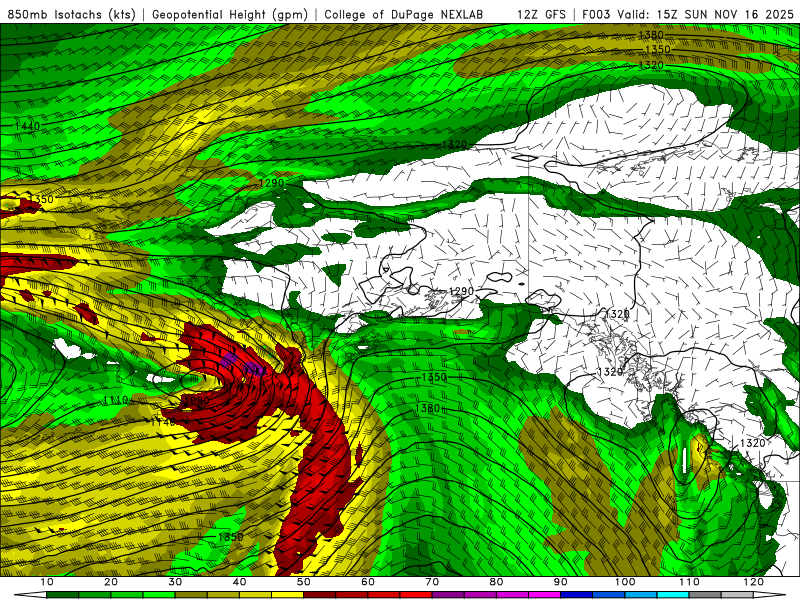Click the 20 knot colorbar label
The height and width of the screenshot is (600, 800).
(x=111, y=582)
